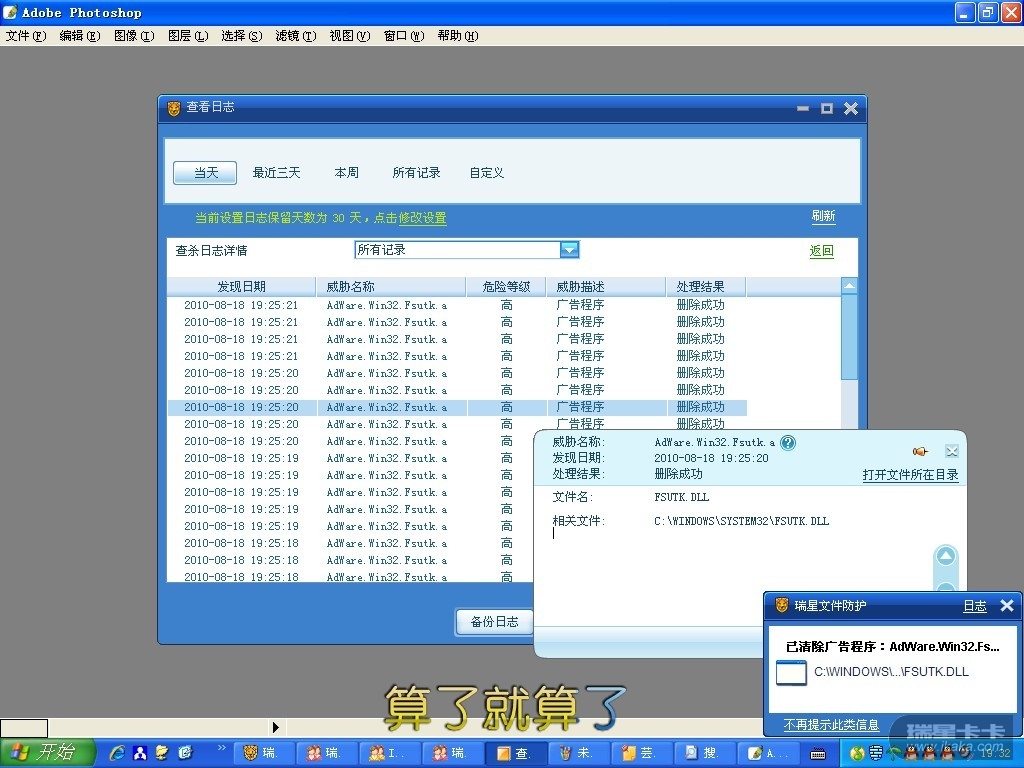Click the first green system tray icon
The width and height of the screenshot is (1024, 768).
click(x=857, y=754)
